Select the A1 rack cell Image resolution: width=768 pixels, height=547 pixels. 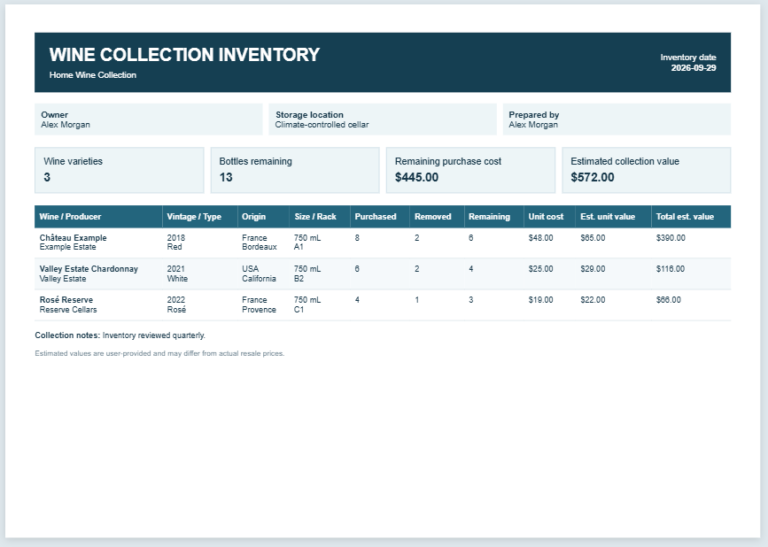[x=298, y=247]
